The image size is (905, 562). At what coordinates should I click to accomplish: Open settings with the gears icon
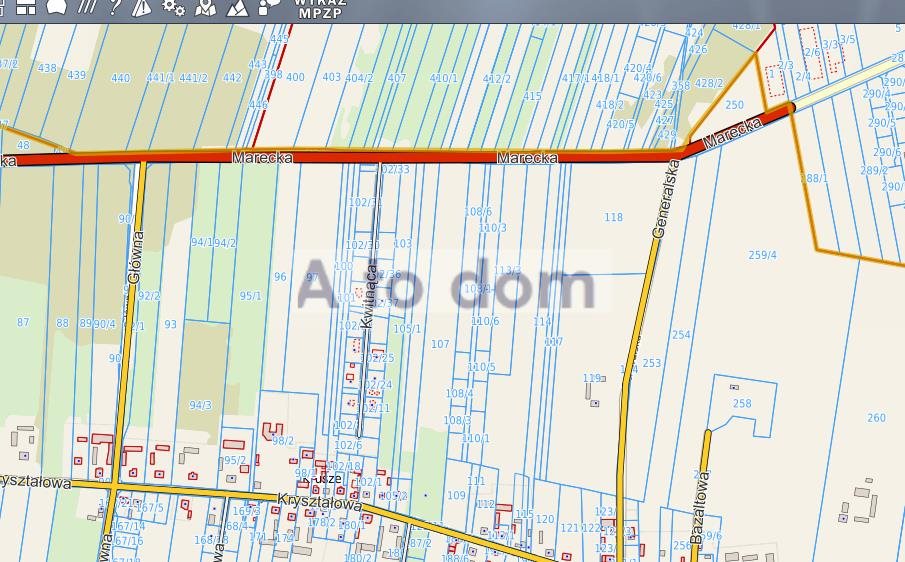coord(173,6)
